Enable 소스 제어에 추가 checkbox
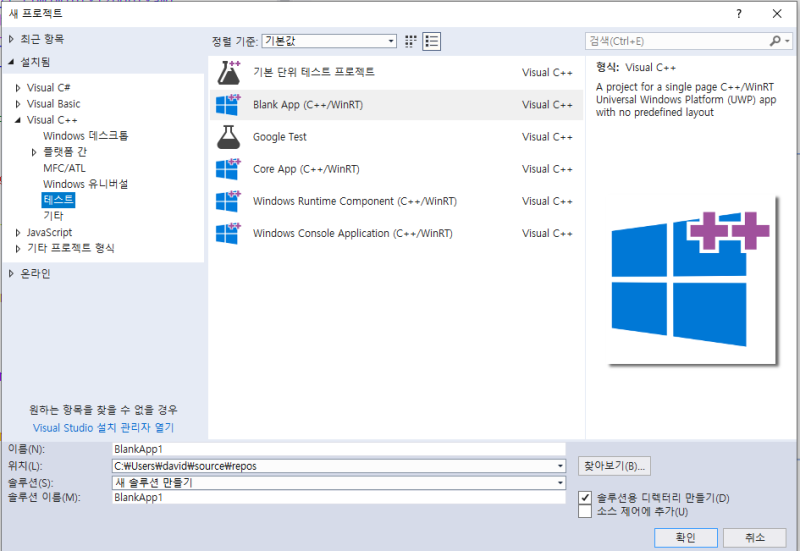Image resolution: width=800 pixels, height=551 pixels. 585,511
